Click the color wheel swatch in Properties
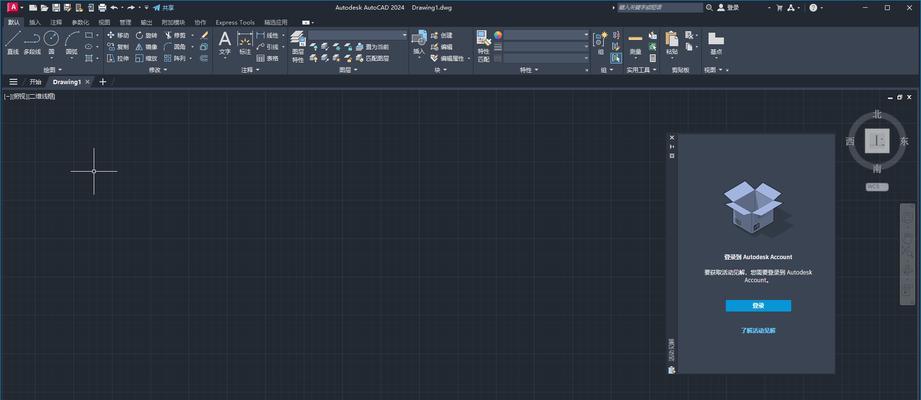The width and height of the screenshot is (921, 400). click(498, 35)
